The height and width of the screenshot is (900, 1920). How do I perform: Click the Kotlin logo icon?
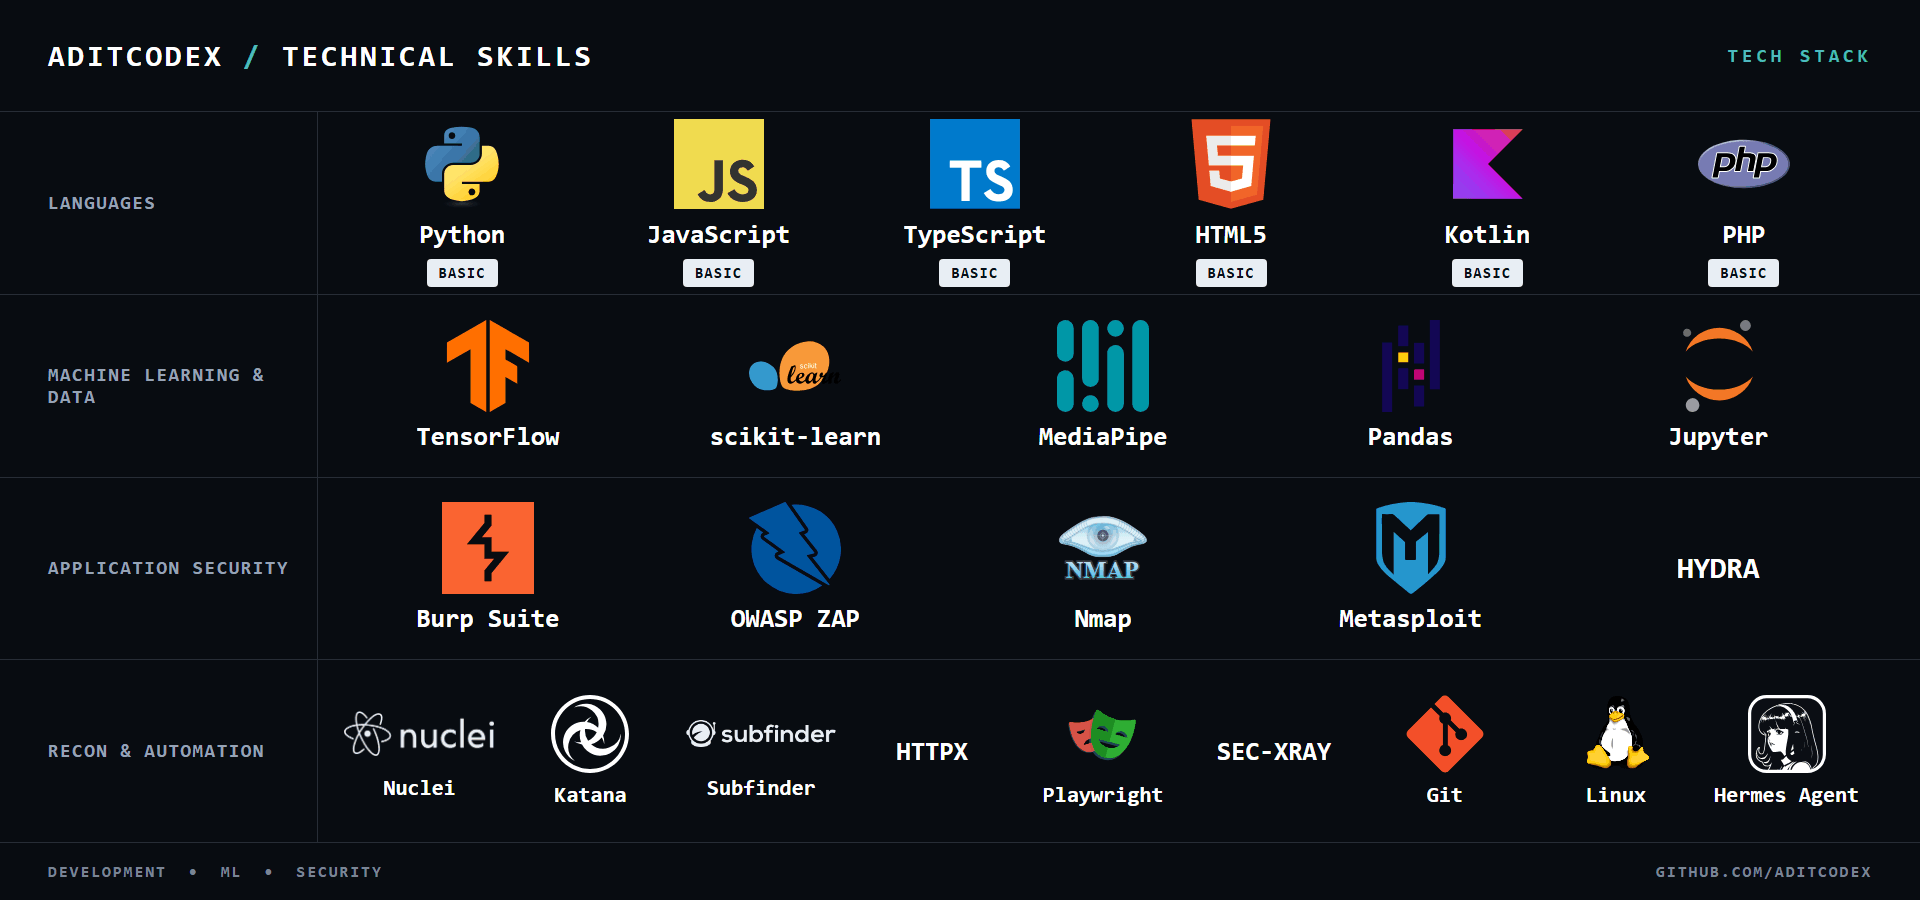1487,164
